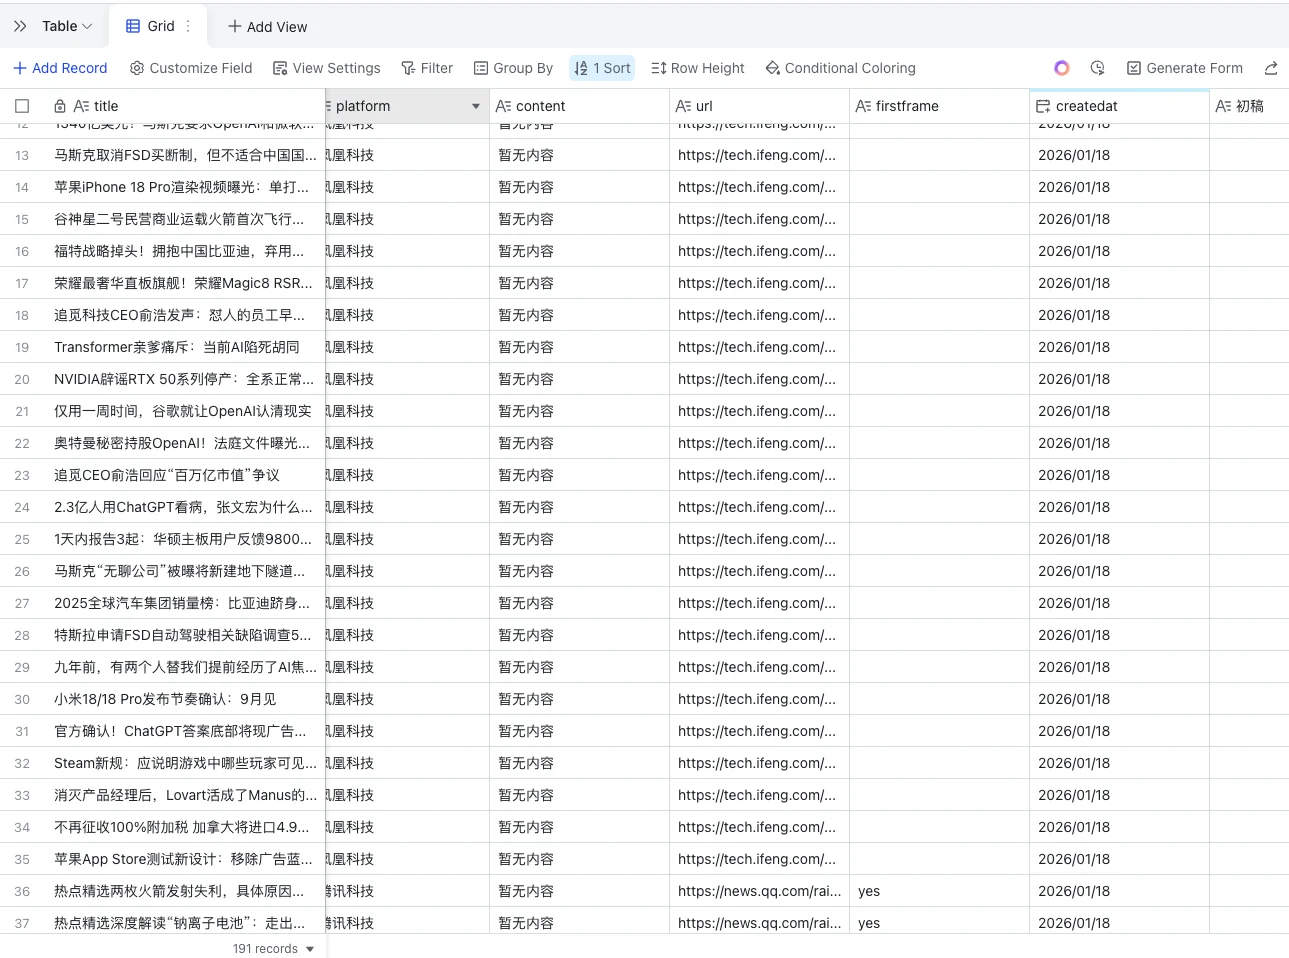Click the lock icon on title column

(x=60, y=106)
